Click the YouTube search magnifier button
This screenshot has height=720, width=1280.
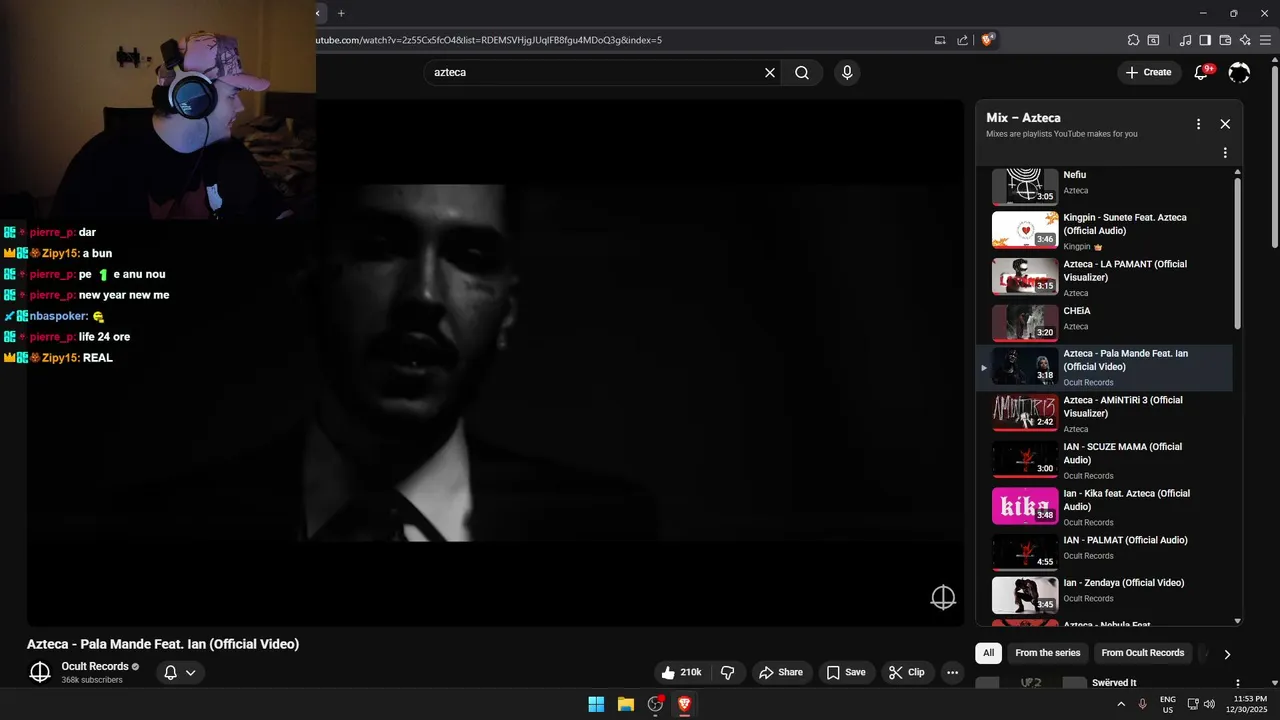[802, 72]
